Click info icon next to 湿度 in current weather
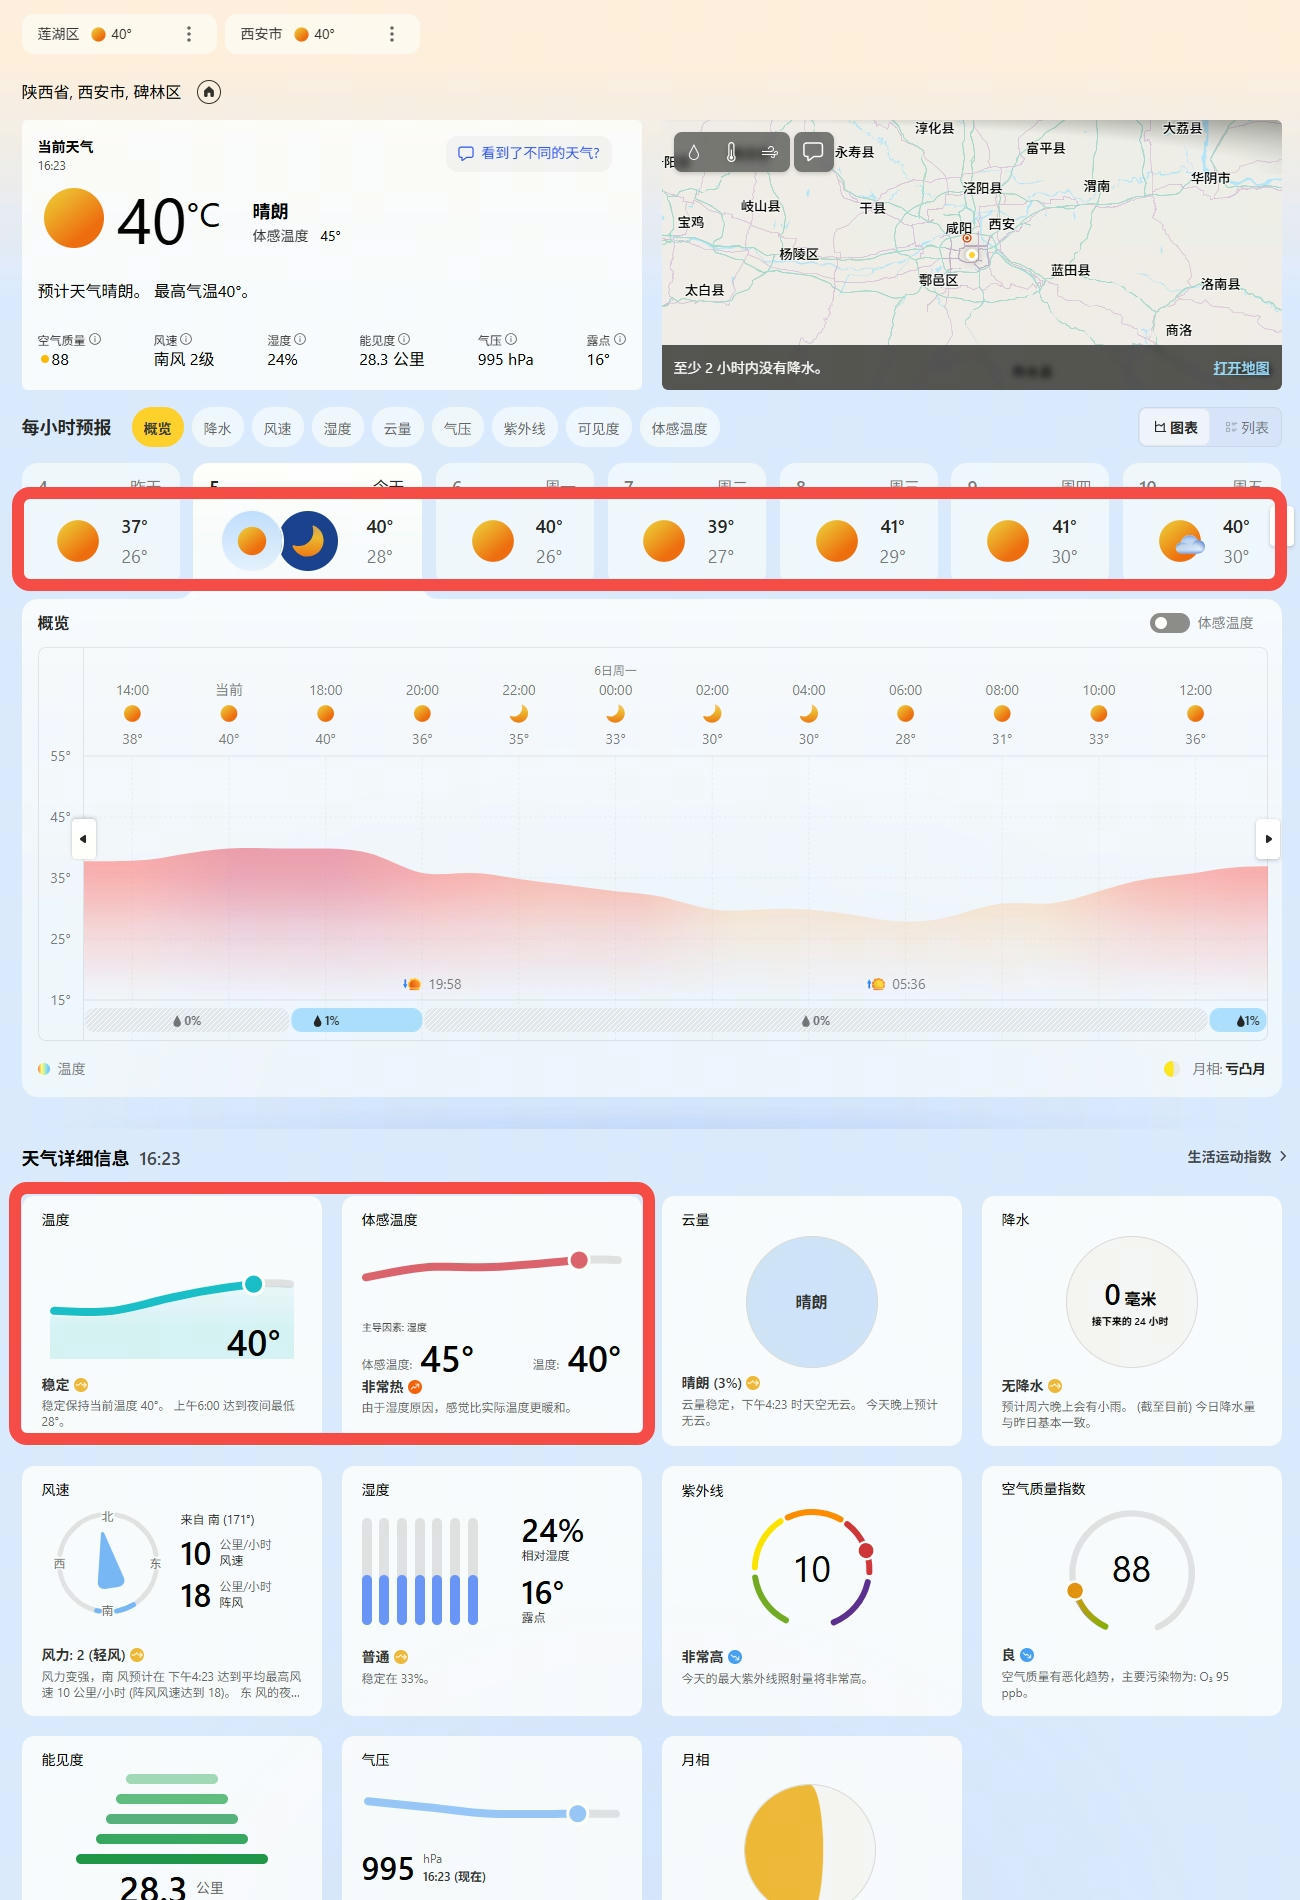This screenshot has height=1900, width=1300. click(300, 339)
